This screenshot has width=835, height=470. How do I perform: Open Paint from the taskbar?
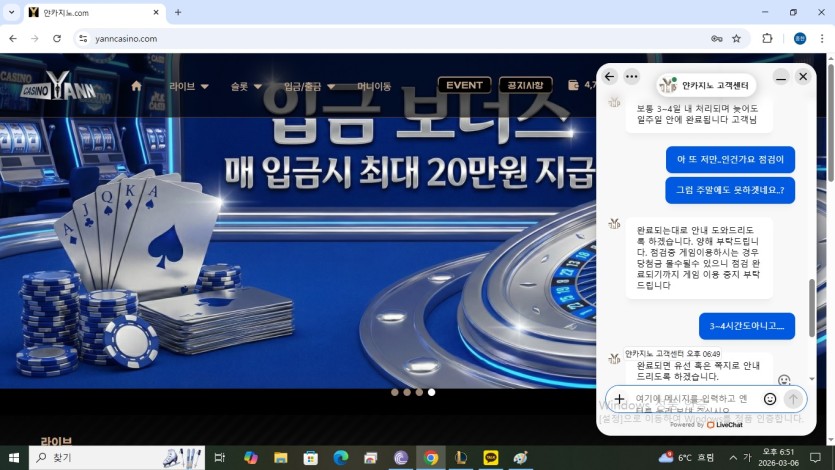coord(521,458)
